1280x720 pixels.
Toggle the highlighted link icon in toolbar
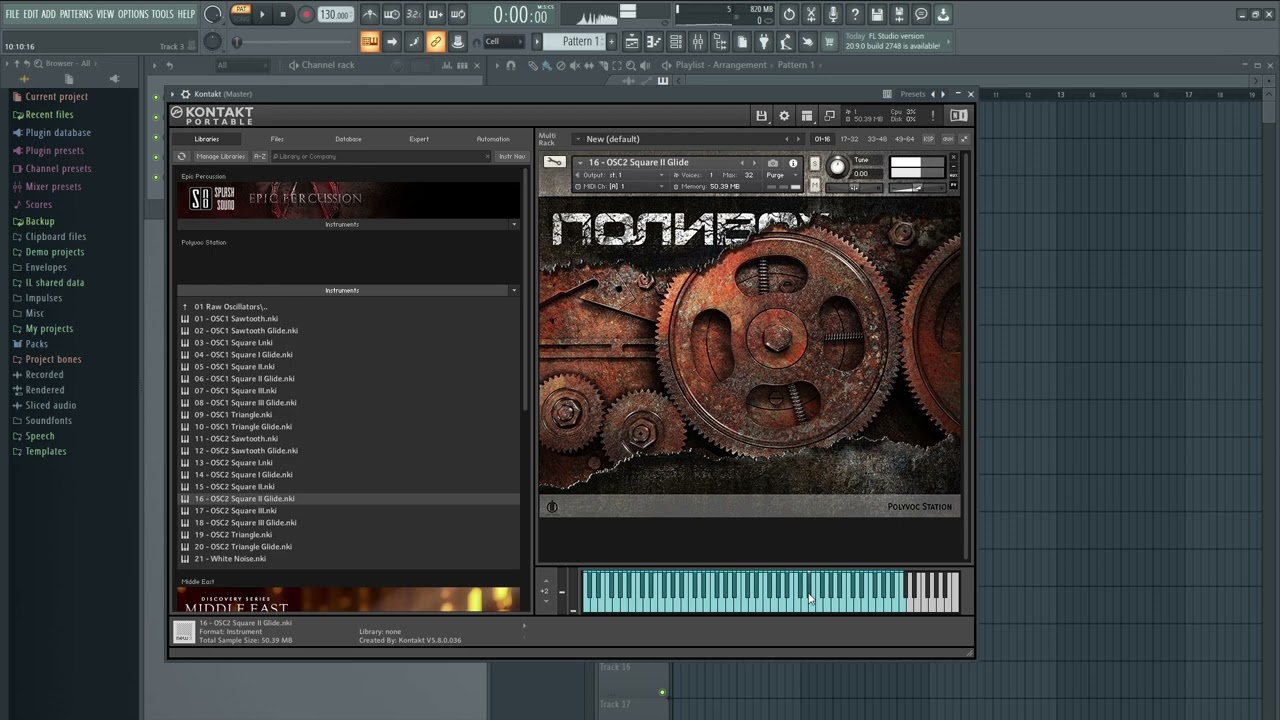[x=436, y=41]
